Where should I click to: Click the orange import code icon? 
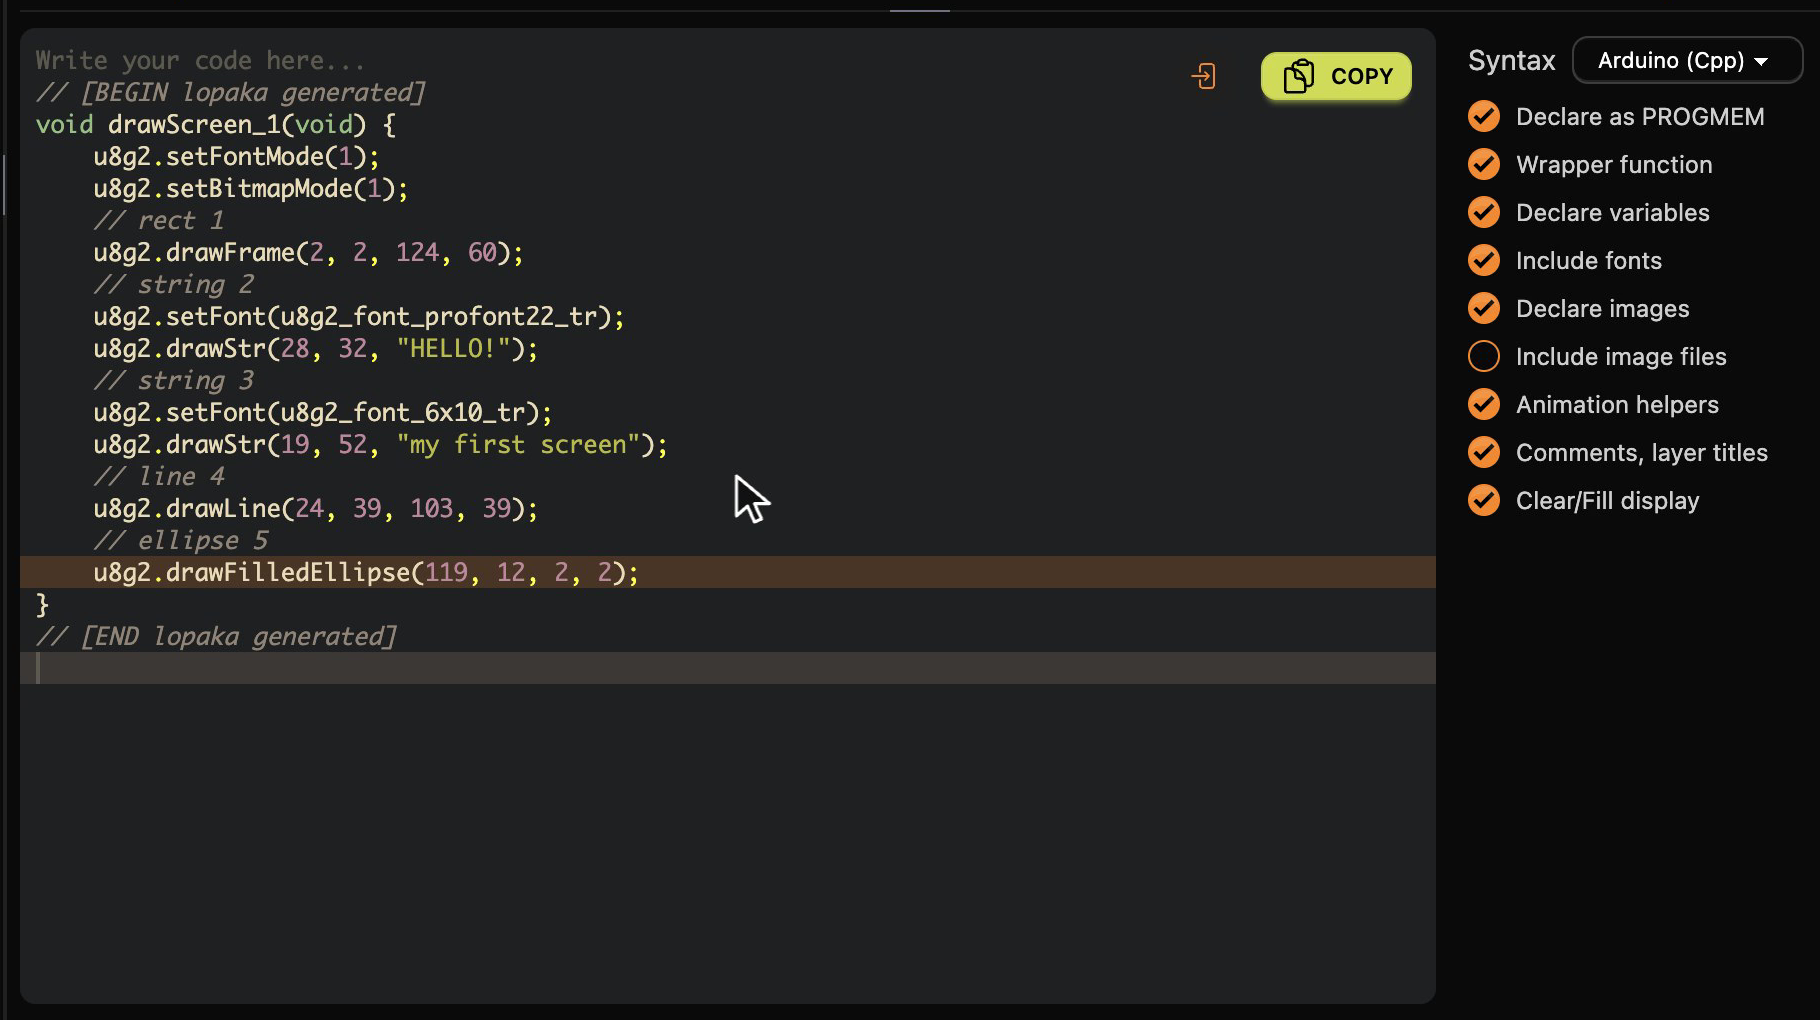click(x=1203, y=76)
